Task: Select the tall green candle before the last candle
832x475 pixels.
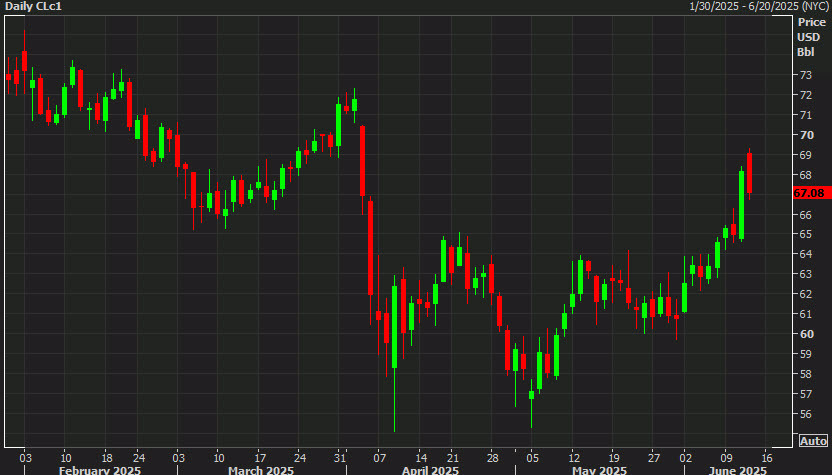Action: [x=741, y=204]
